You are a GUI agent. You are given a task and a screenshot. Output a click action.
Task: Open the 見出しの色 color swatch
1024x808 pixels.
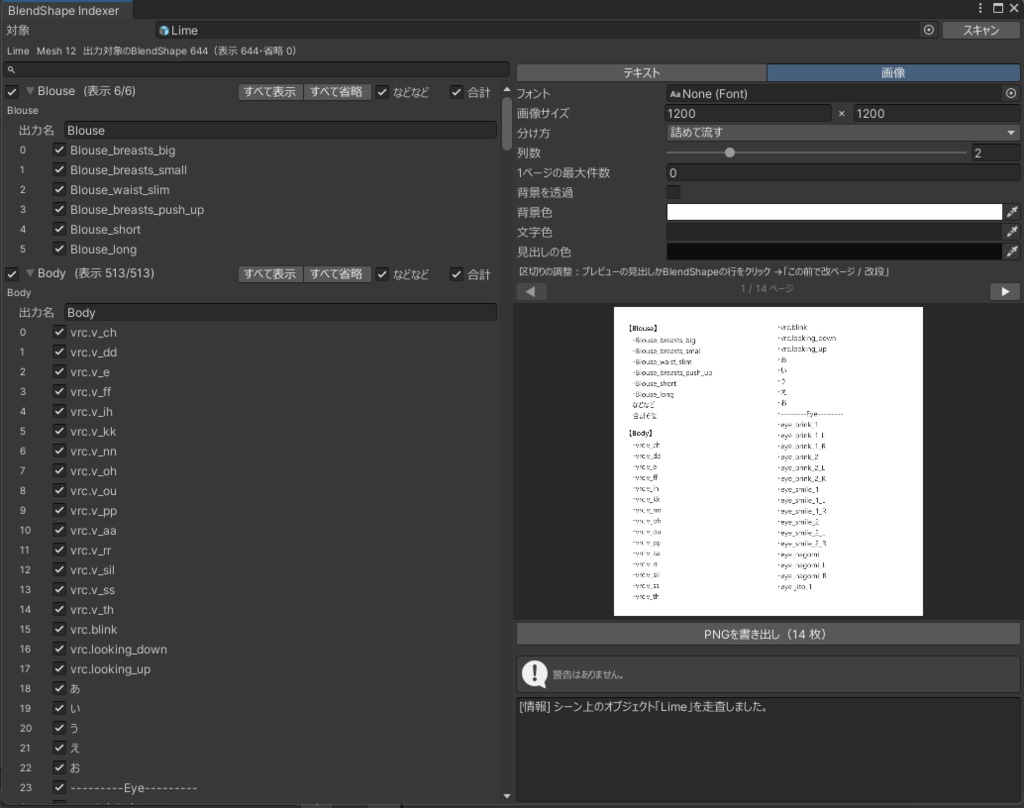click(834, 251)
